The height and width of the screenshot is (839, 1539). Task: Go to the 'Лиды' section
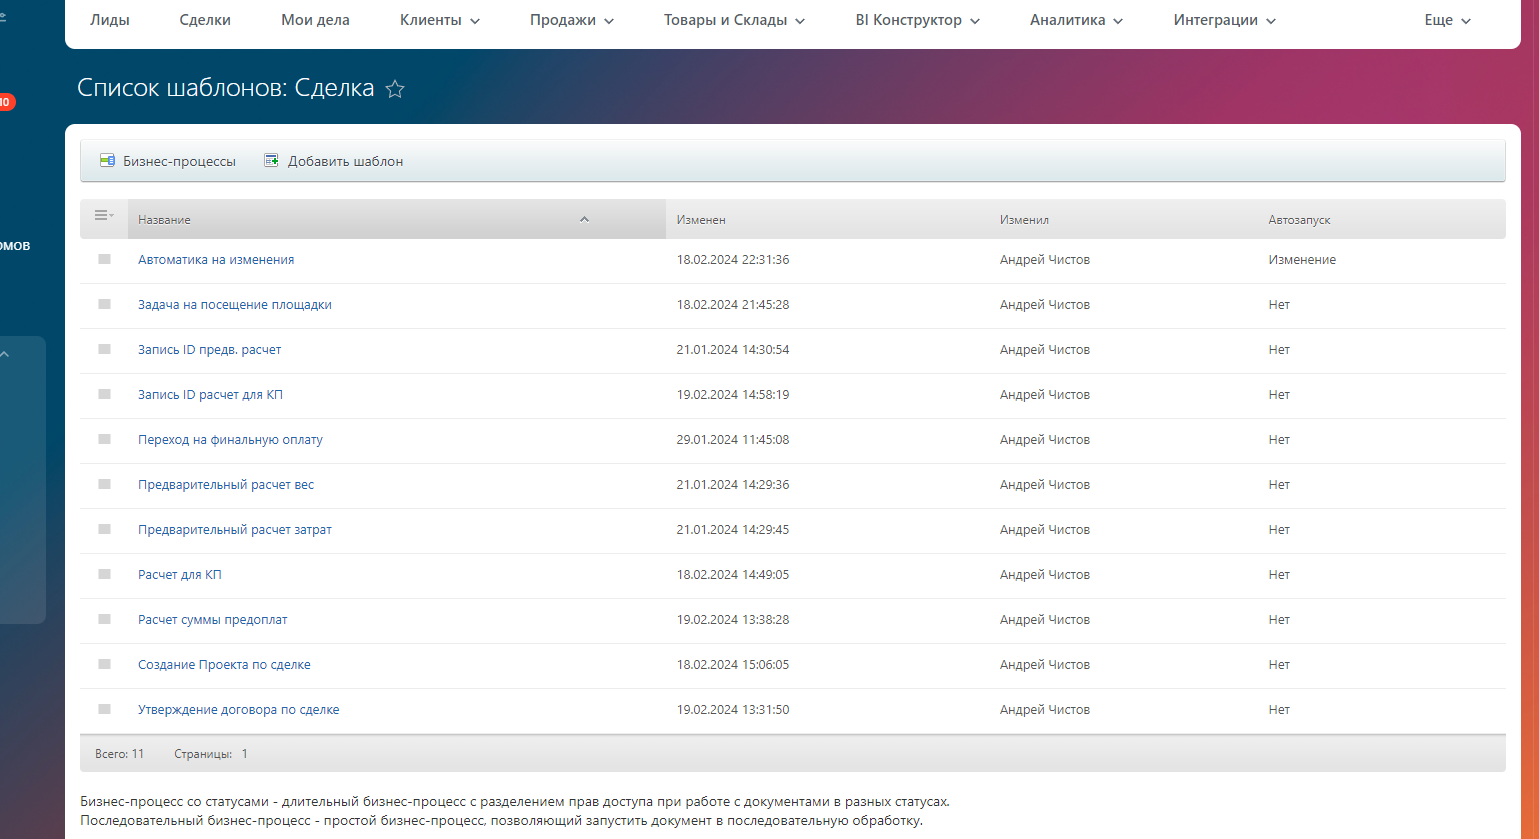[110, 20]
